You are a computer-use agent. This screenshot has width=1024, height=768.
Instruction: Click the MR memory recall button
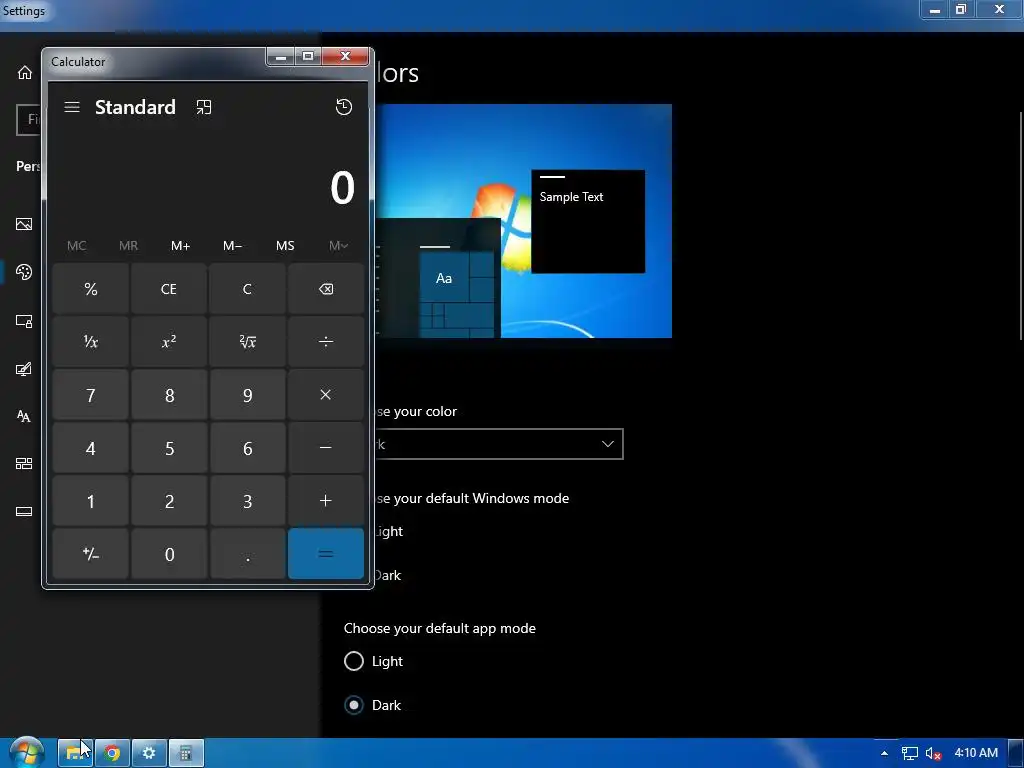coord(128,246)
